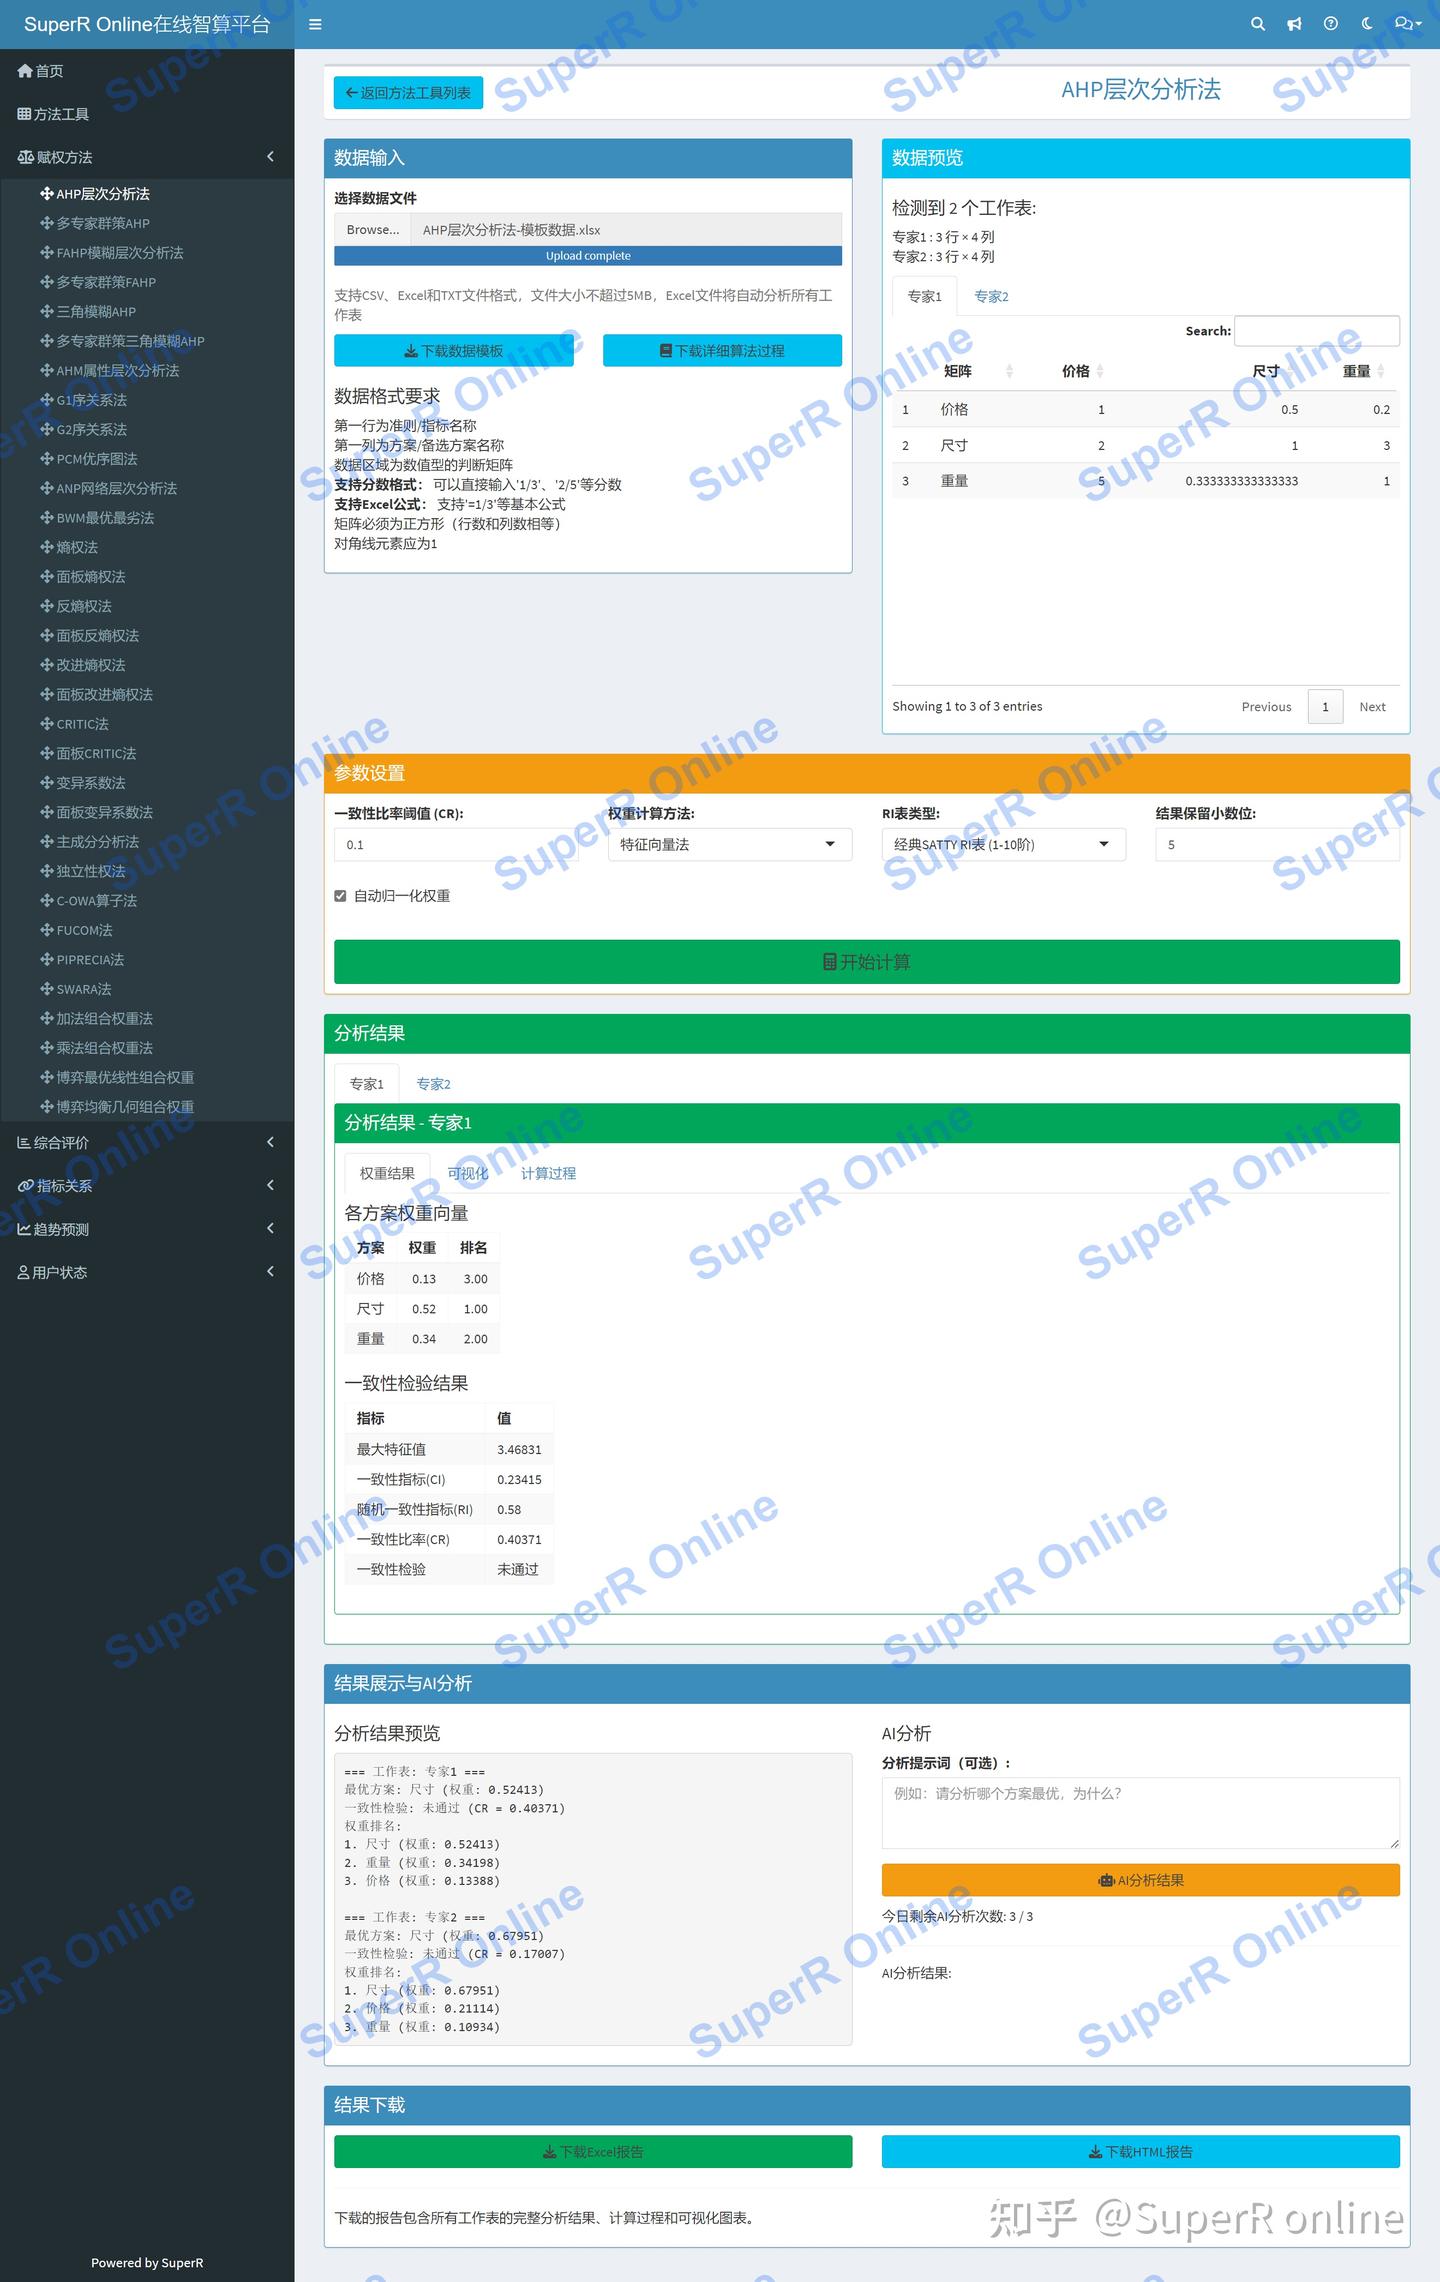Click icon beside G1序关系法 sidebar item
1440x2282 pixels.
(46, 400)
